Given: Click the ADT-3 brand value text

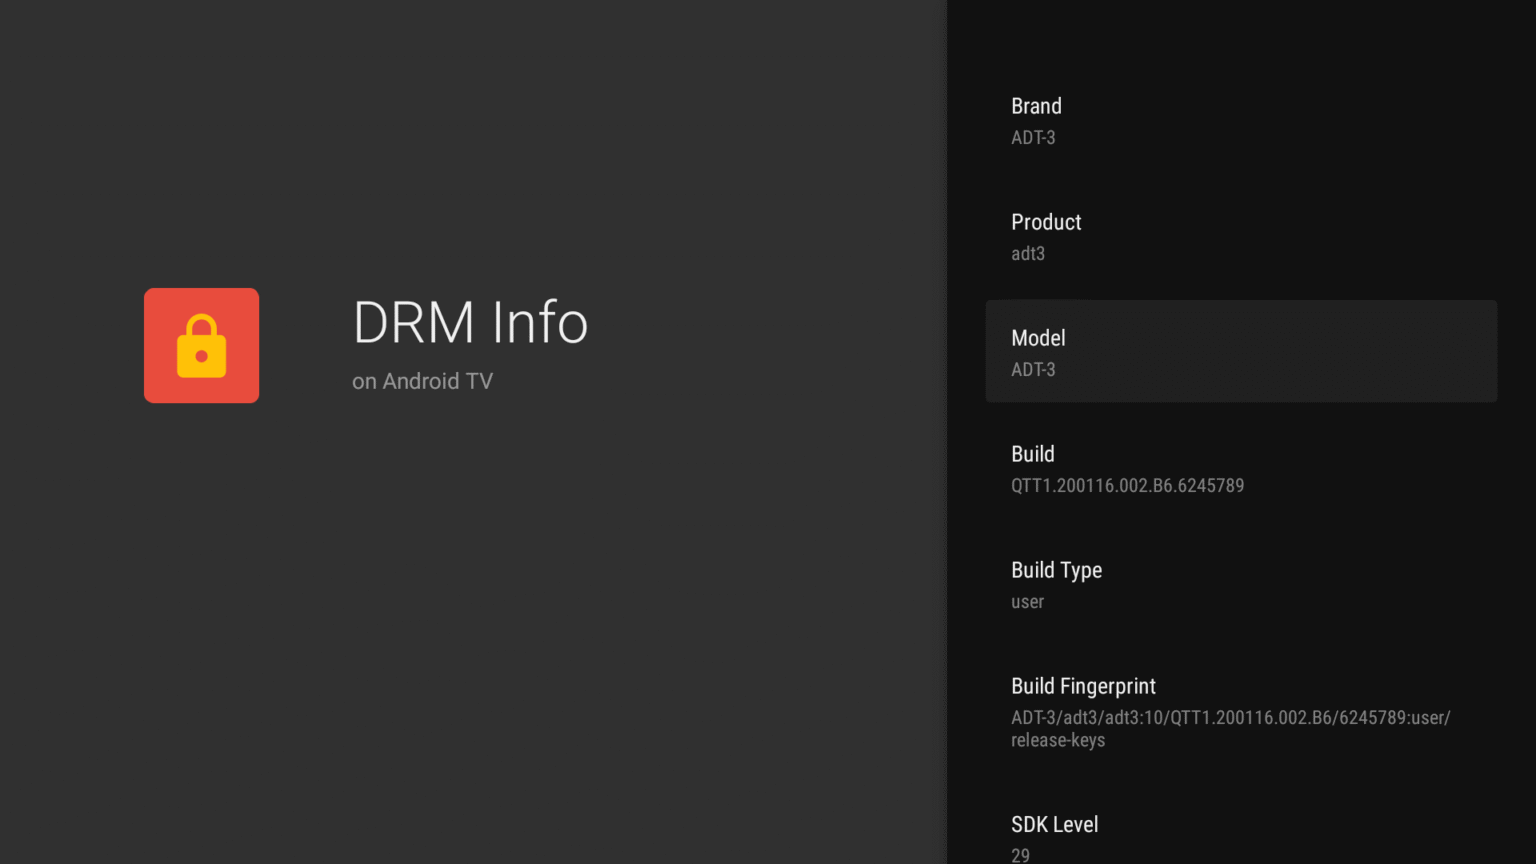Looking at the screenshot, I should click(1033, 137).
